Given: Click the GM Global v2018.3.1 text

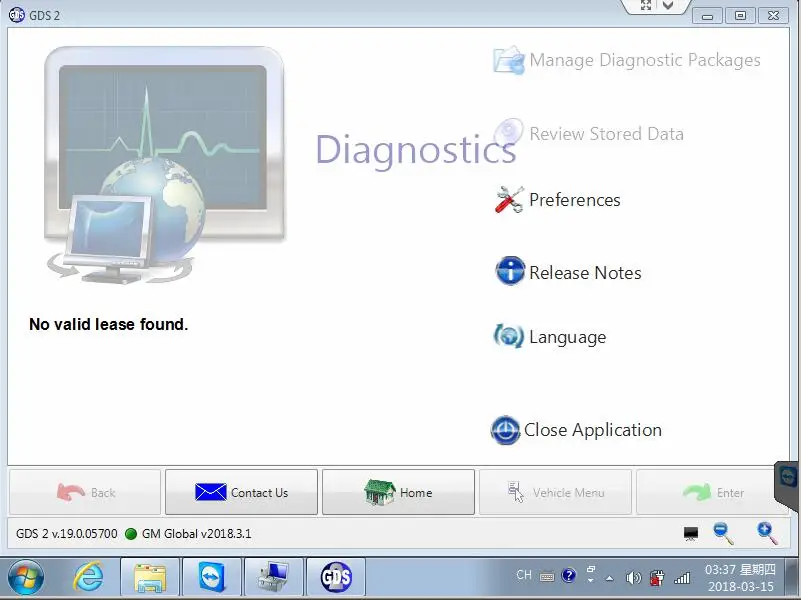Looking at the screenshot, I should 197,534.
